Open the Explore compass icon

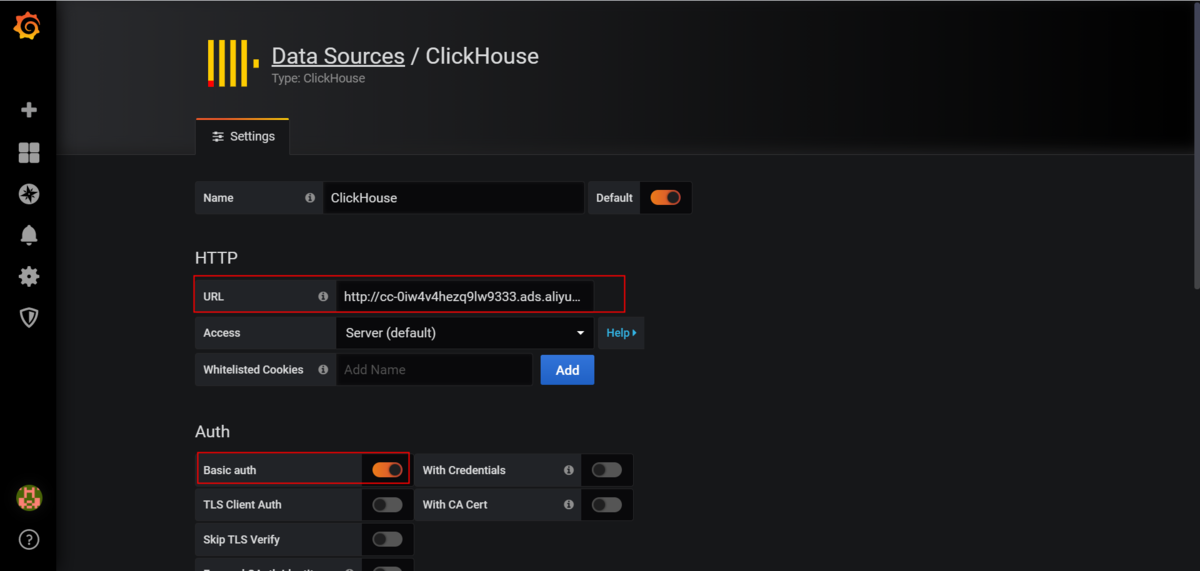(x=29, y=194)
